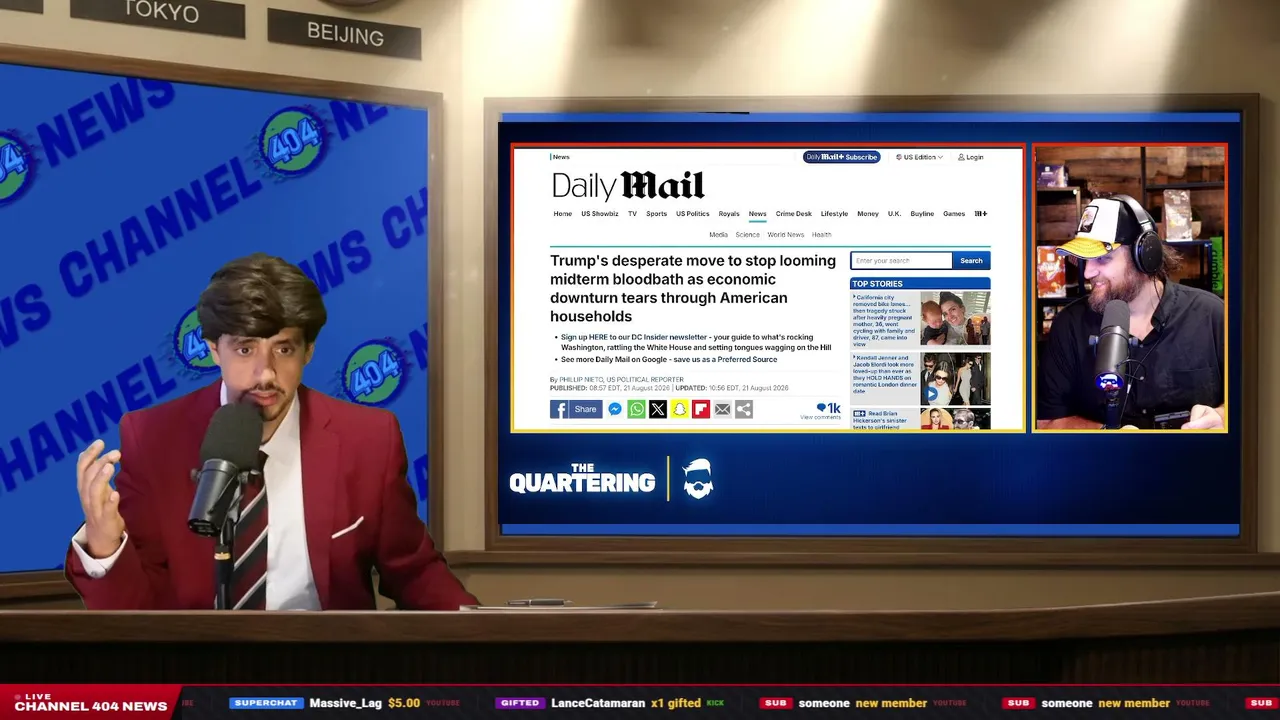Screen dimensions: 1280x720
Task: Open the Money section
Action: pyautogui.click(x=868, y=213)
